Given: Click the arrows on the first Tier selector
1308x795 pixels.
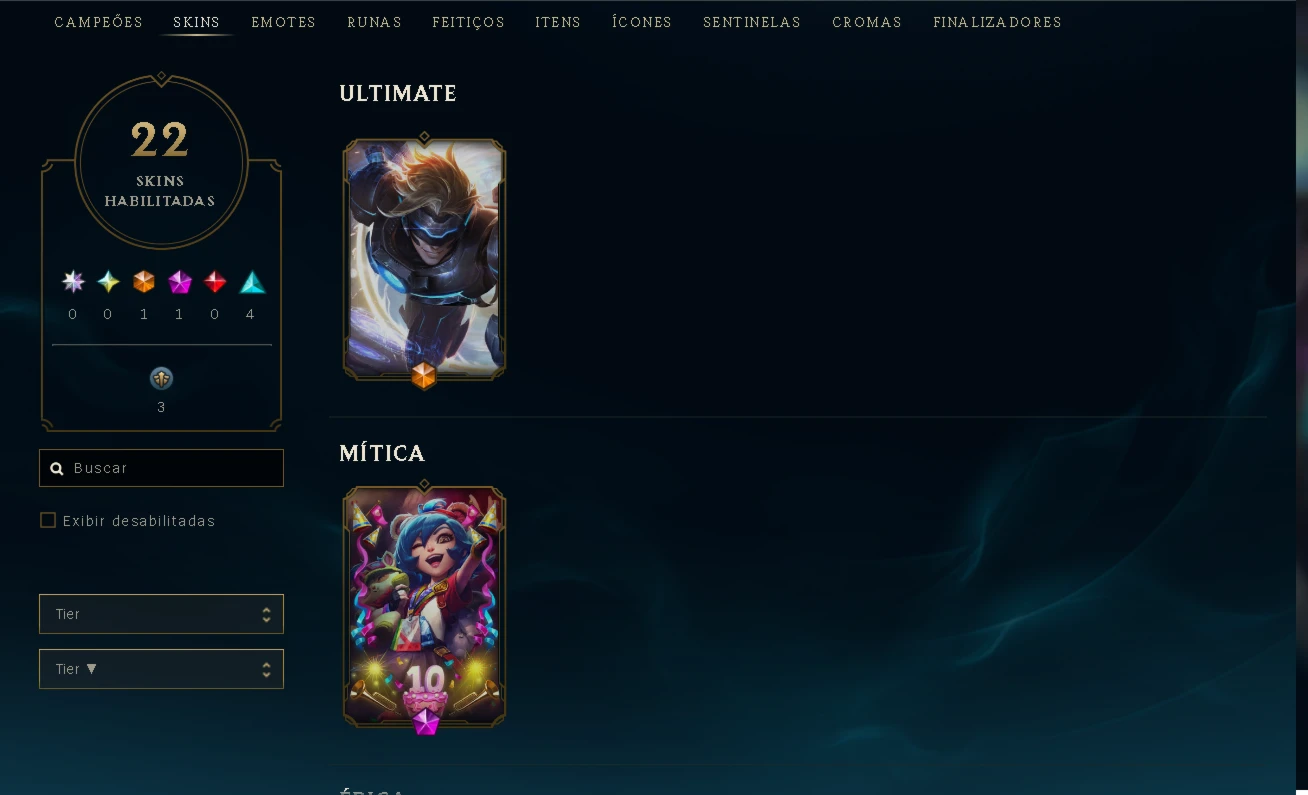Looking at the screenshot, I should [266, 614].
